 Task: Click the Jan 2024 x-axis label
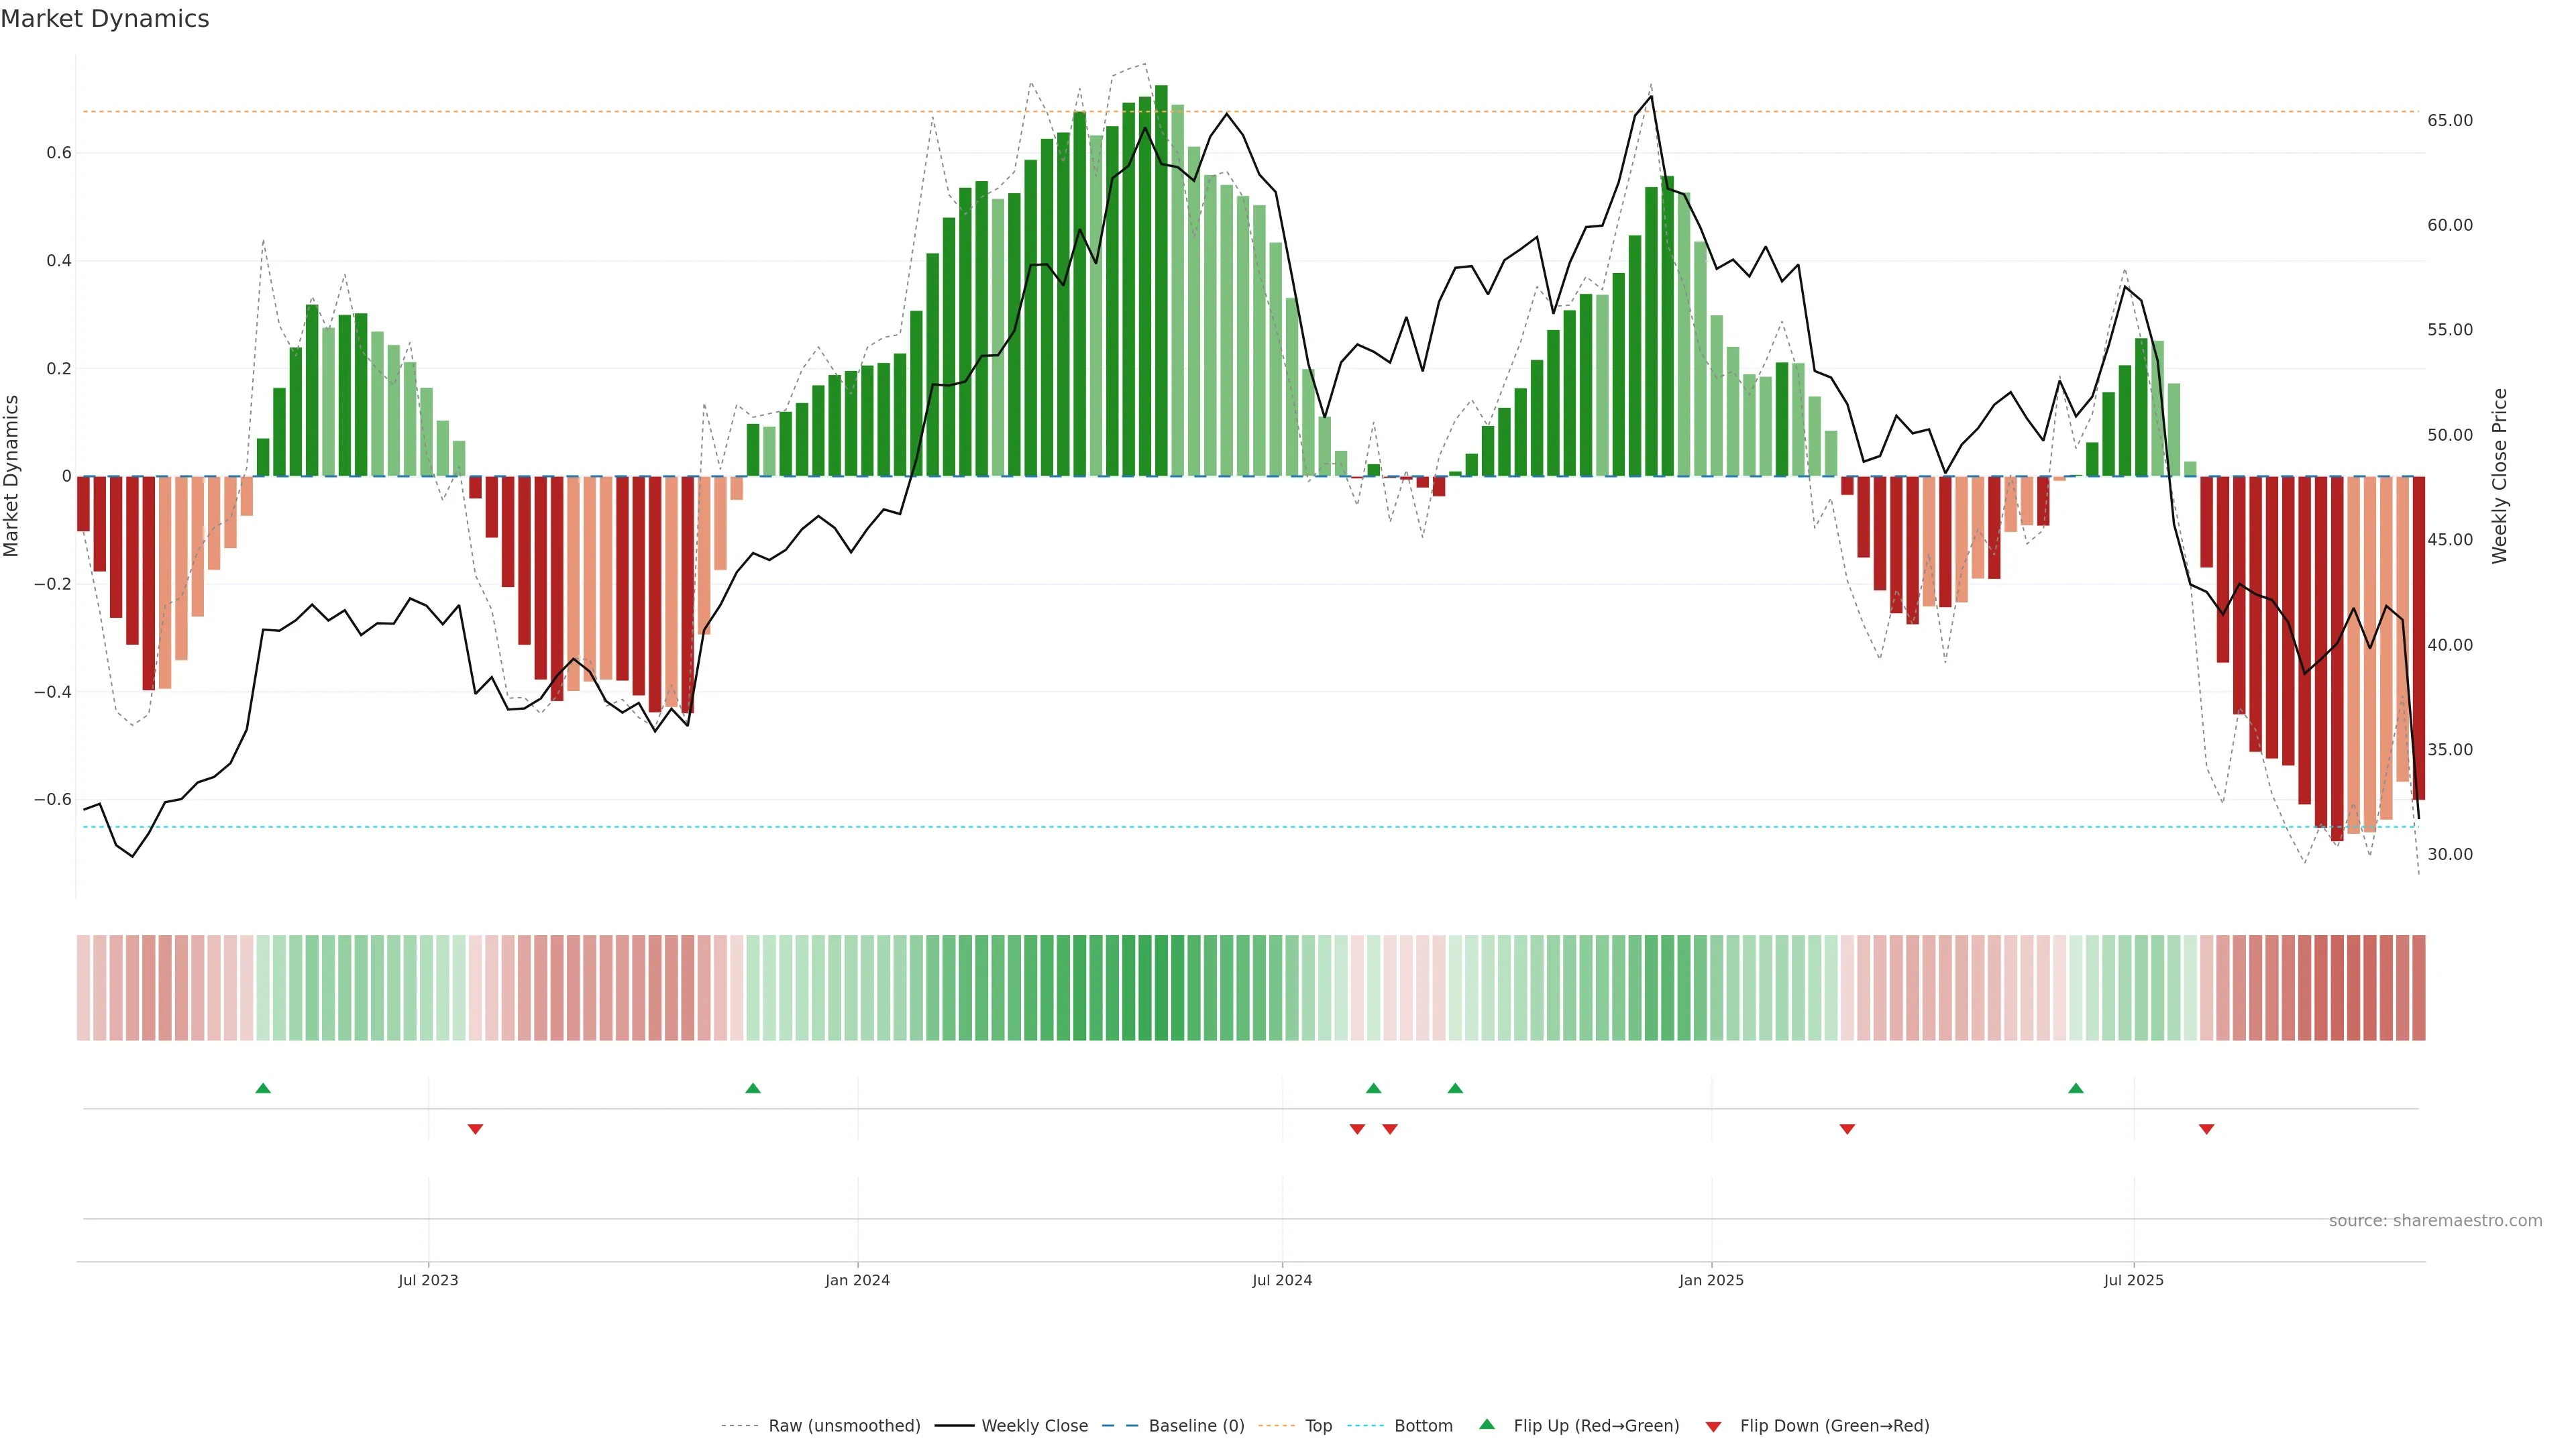pos(857,1280)
